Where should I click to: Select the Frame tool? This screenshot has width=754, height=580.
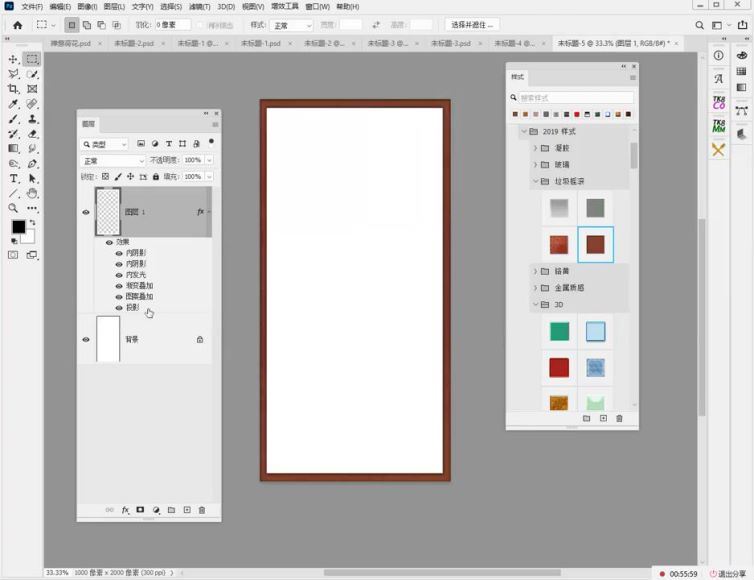tap(32, 89)
